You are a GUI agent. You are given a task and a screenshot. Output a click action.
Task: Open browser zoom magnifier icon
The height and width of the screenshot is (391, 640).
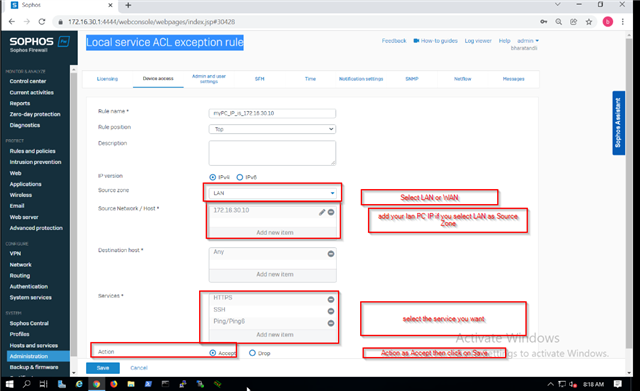(x=558, y=22)
